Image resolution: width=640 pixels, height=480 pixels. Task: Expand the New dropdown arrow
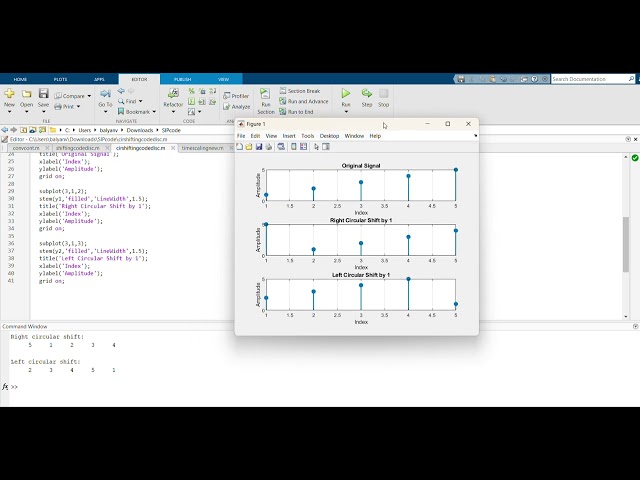point(9,112)
